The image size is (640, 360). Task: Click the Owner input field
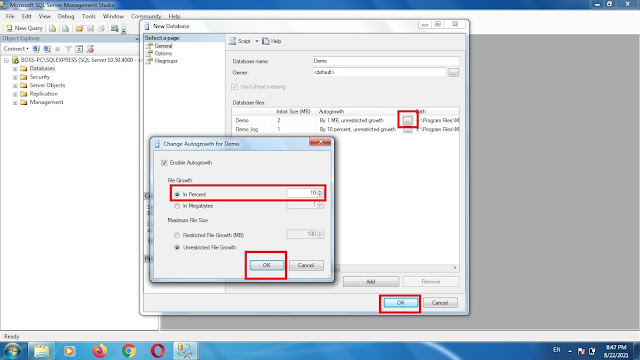point(379,72)
